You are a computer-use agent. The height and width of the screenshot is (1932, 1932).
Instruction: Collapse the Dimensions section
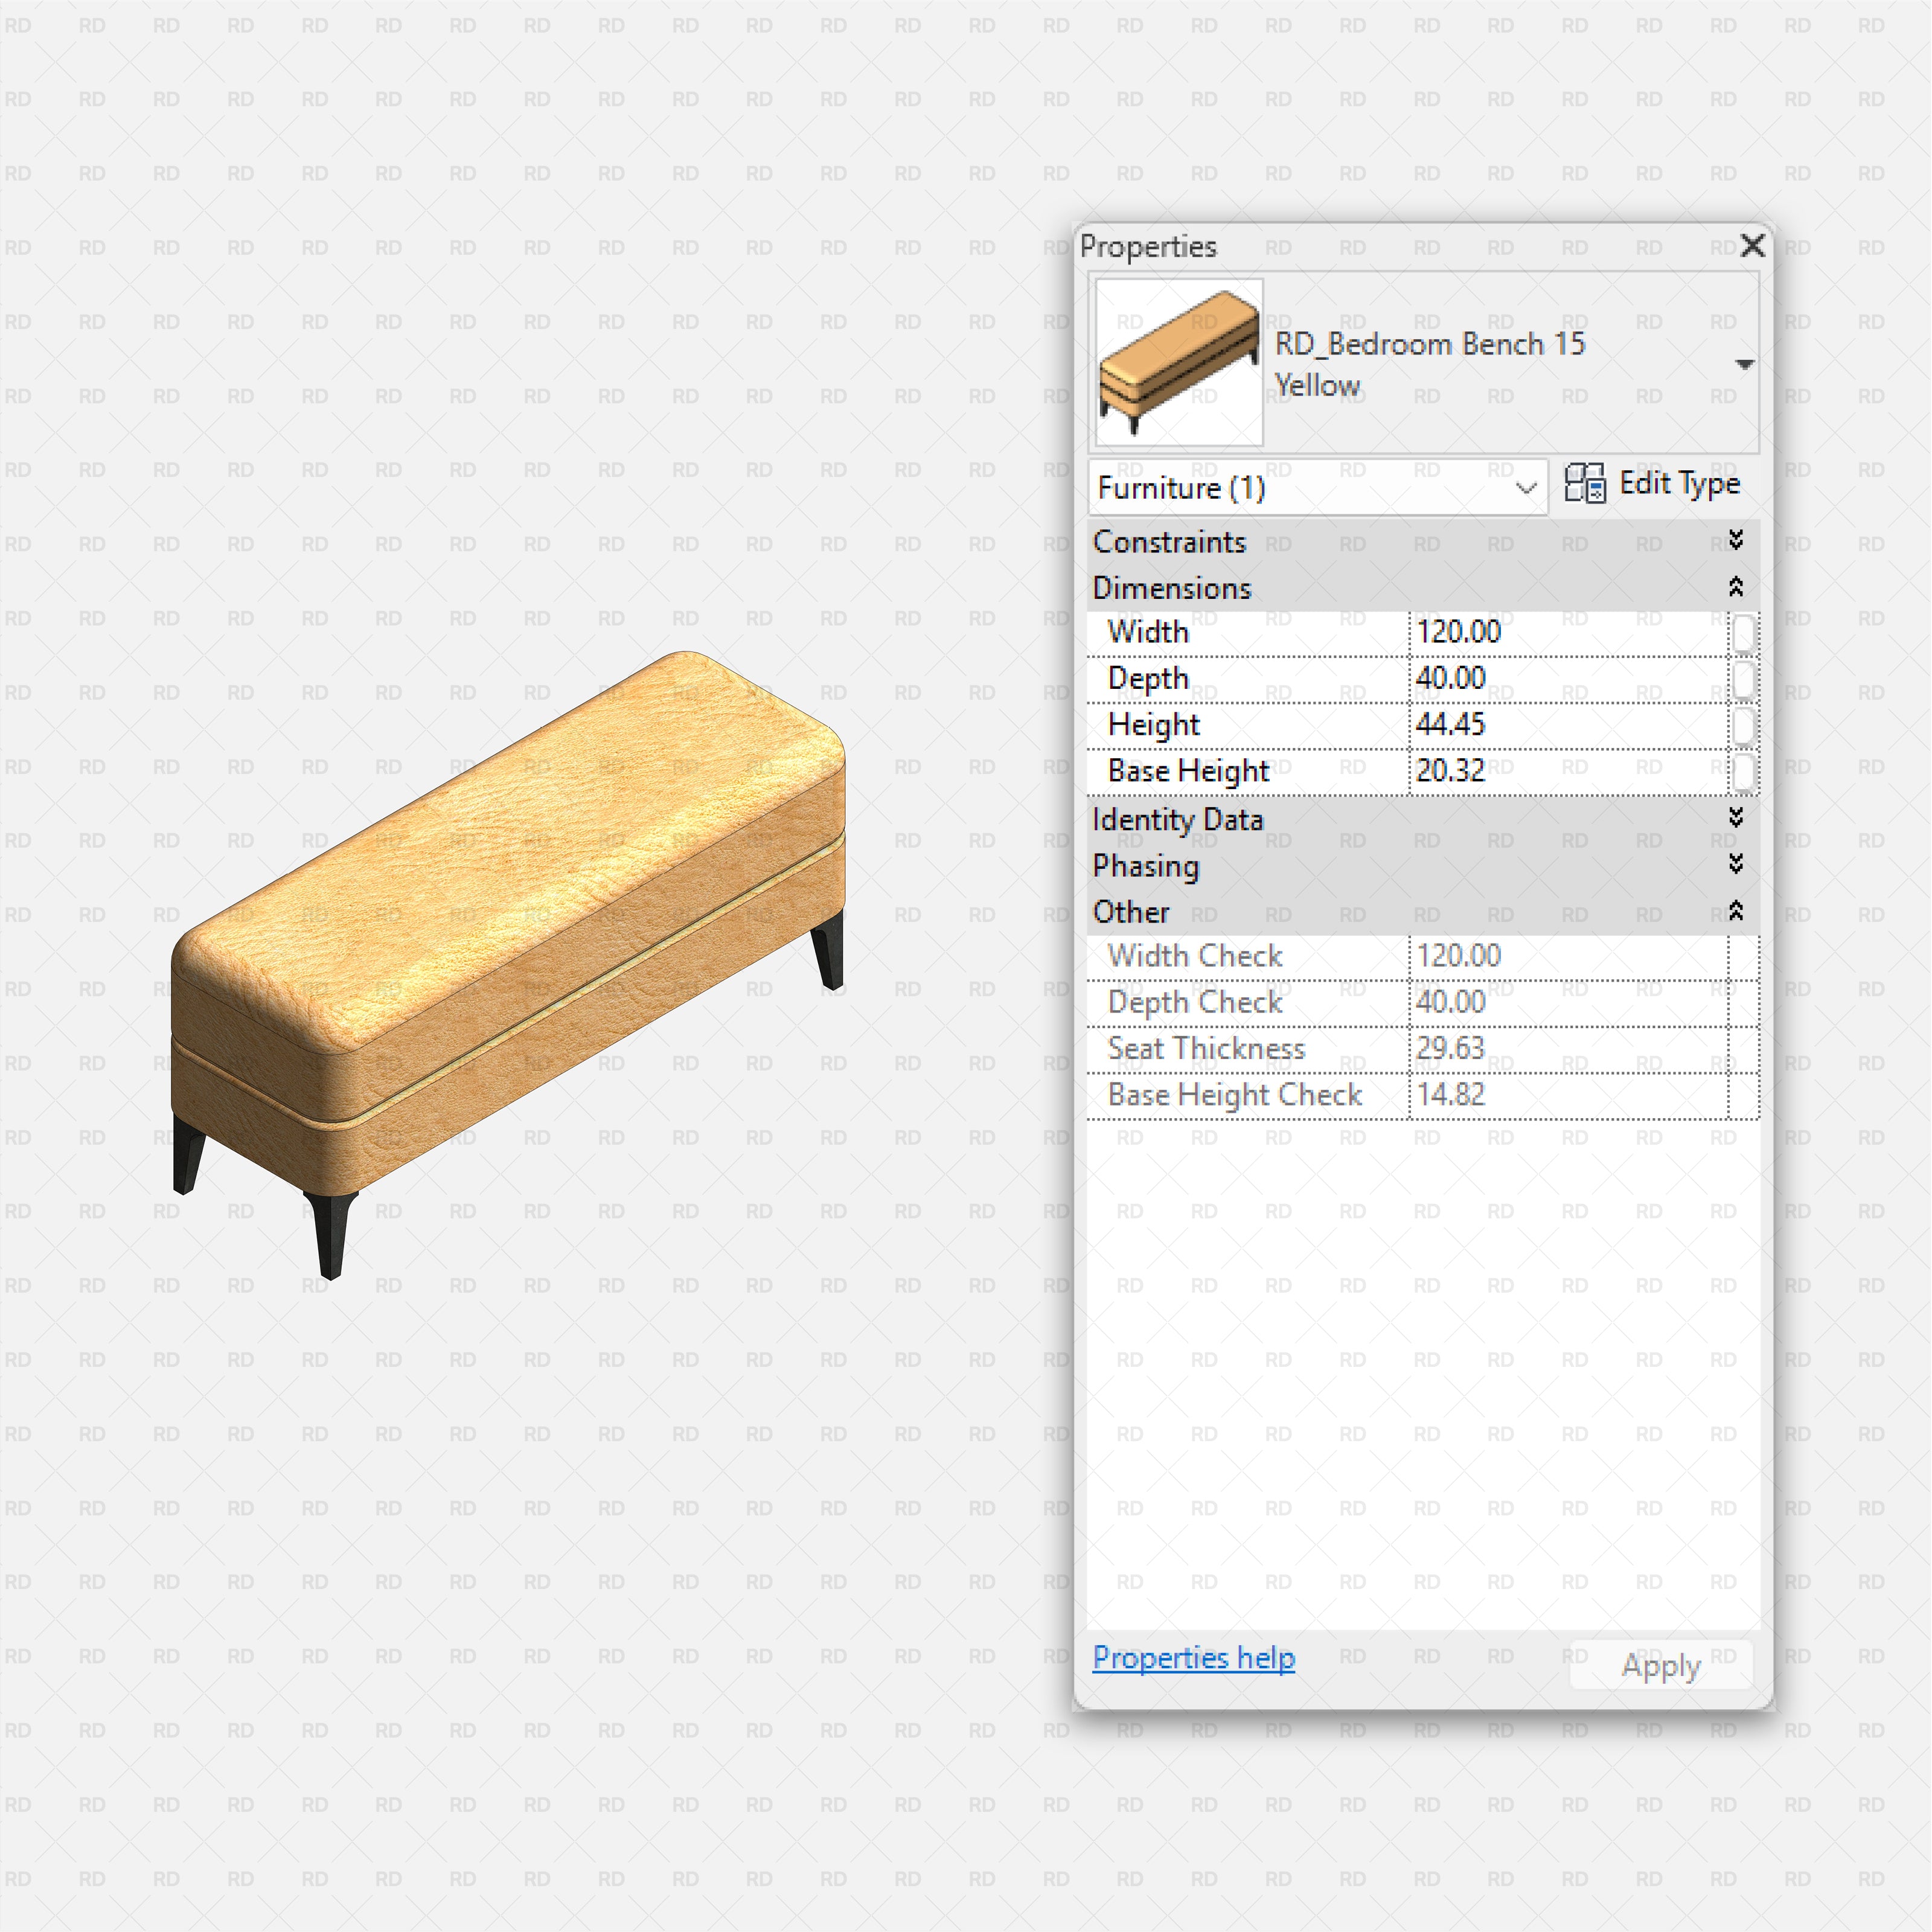(x=1736, y=588)
